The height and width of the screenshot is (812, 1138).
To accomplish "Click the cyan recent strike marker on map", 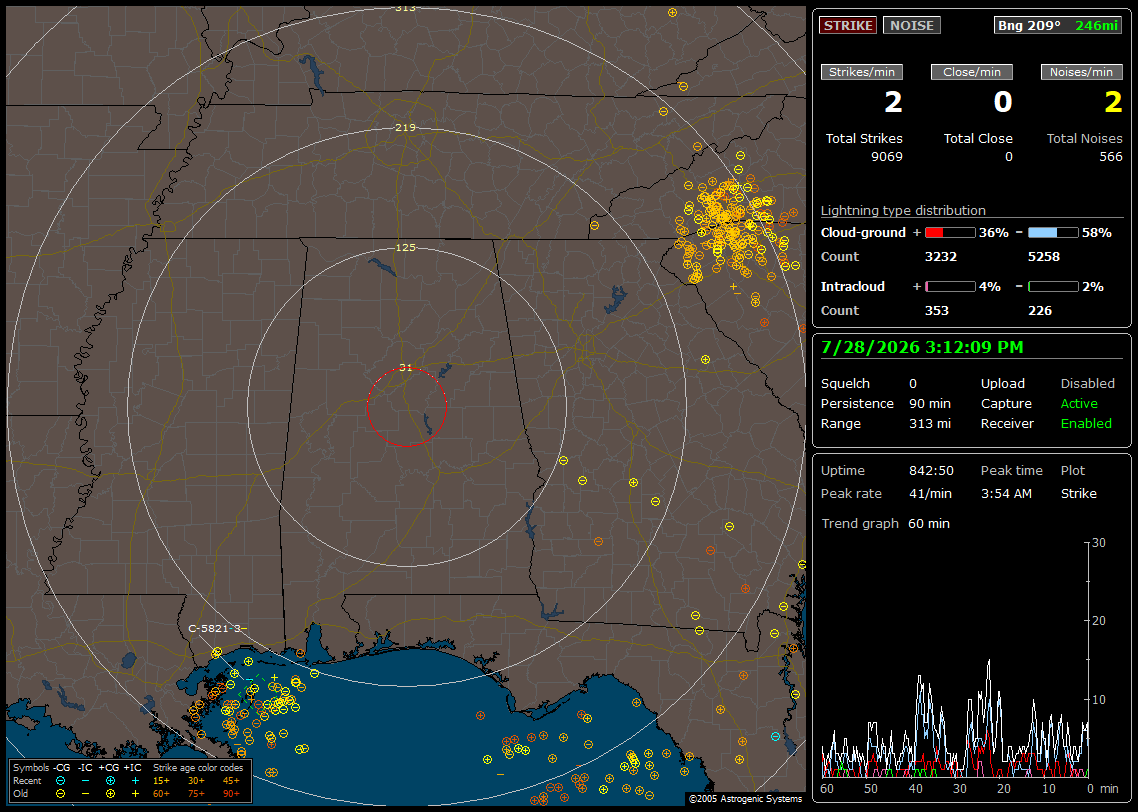I will (x=775, y=737).
